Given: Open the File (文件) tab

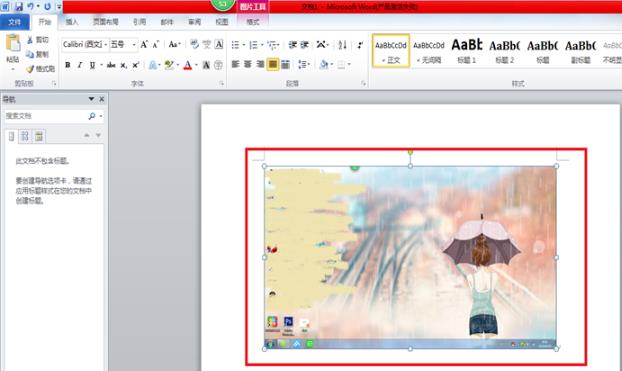Looking at the screenshot, I should tap(15, 22).
